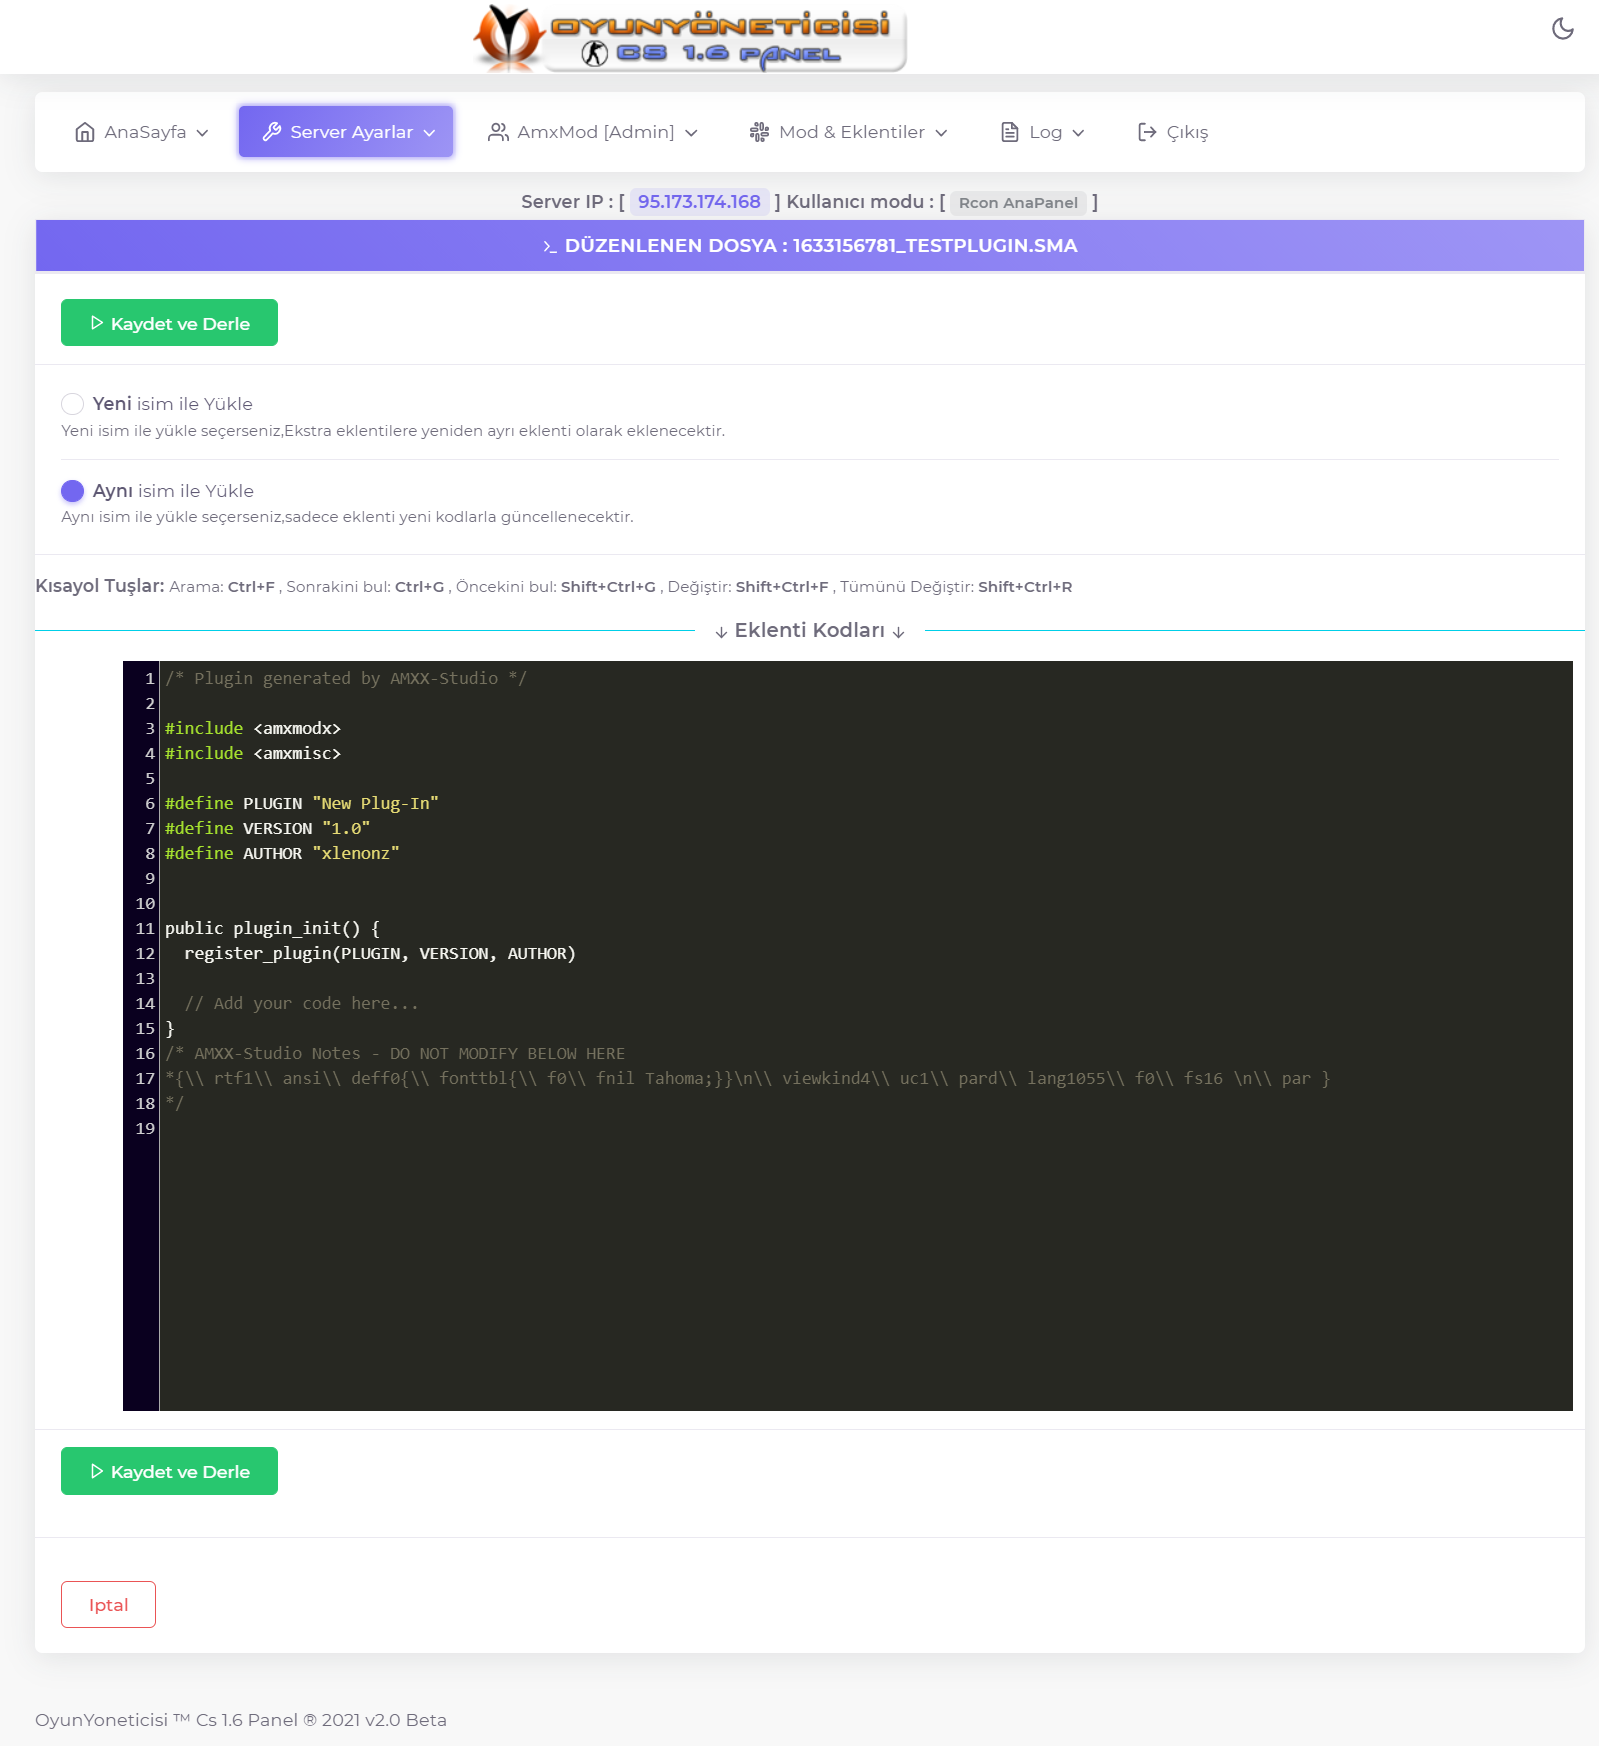Click the rtf1 ansi deff0 code line
The image size is (1599, 1746).
748,1078
